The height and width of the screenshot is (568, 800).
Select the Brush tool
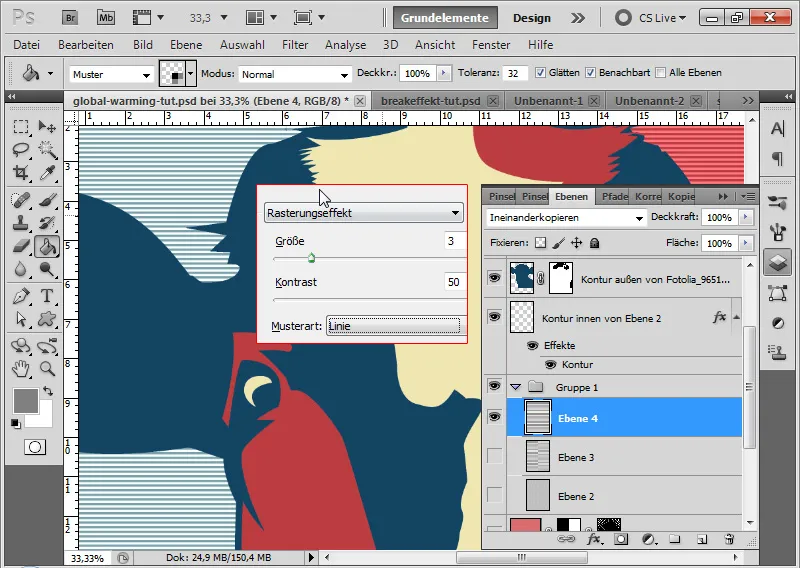47,200
